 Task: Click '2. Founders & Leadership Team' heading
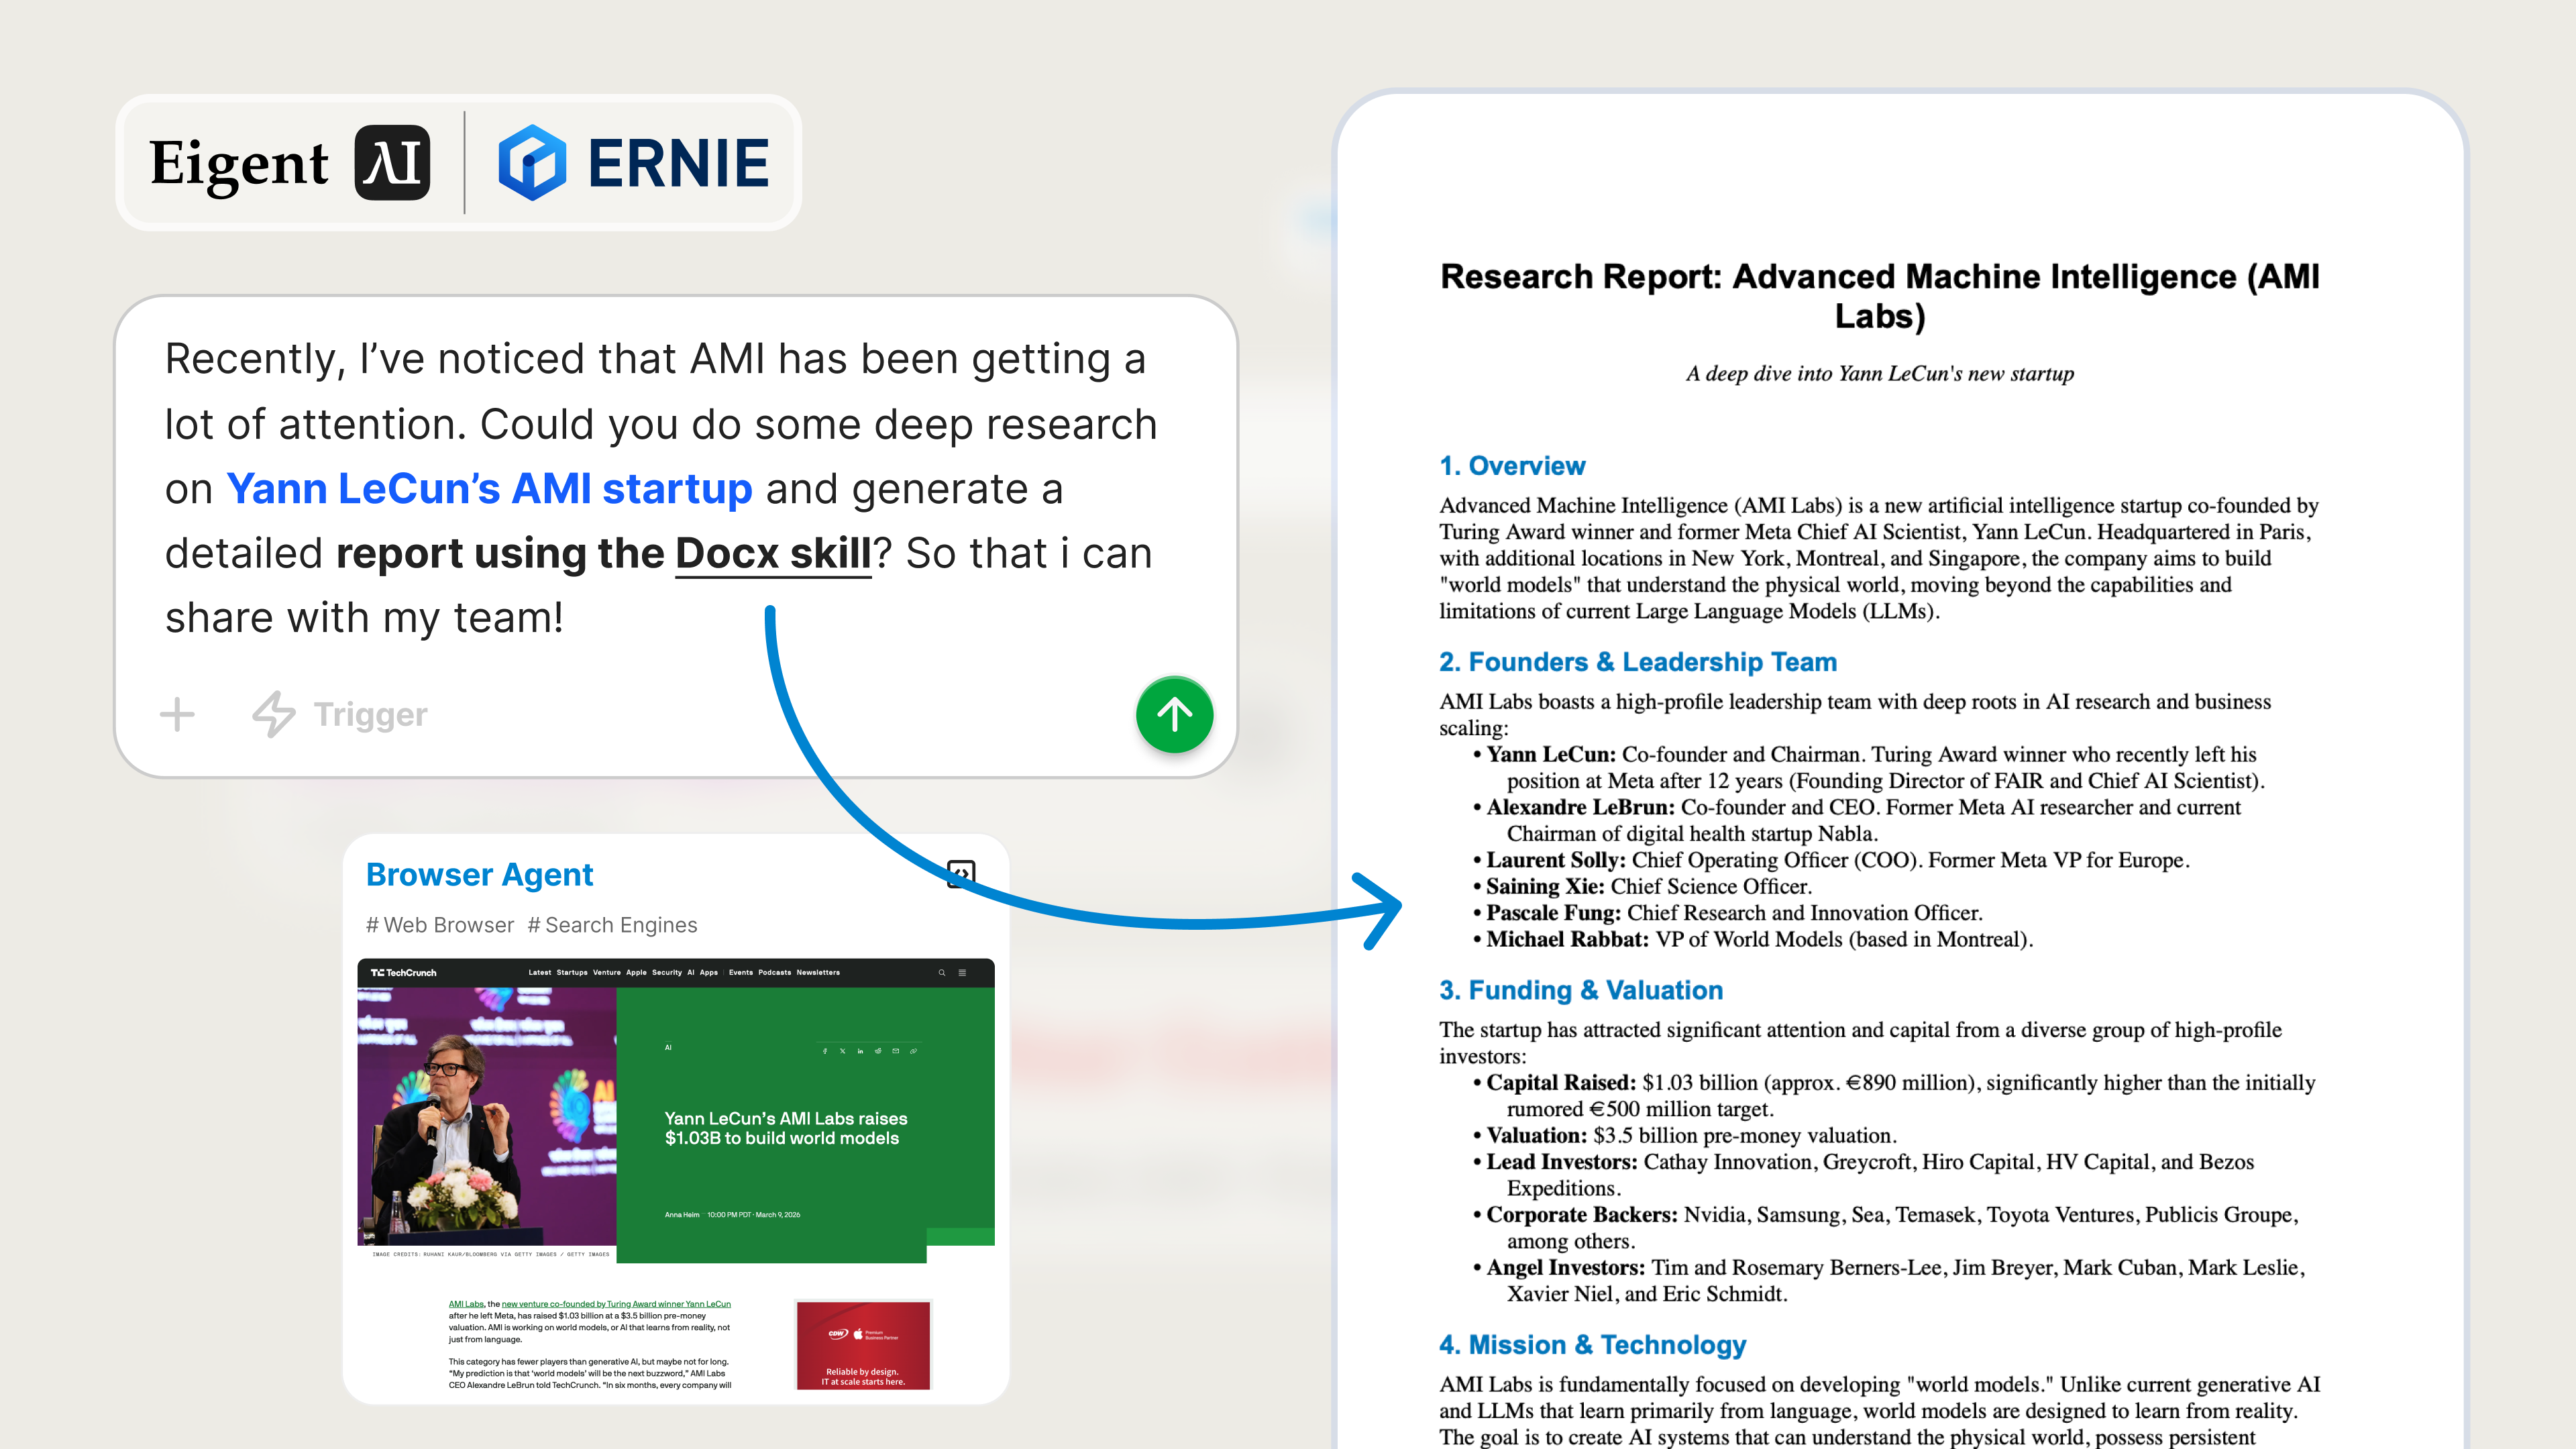coord(1637,661)
